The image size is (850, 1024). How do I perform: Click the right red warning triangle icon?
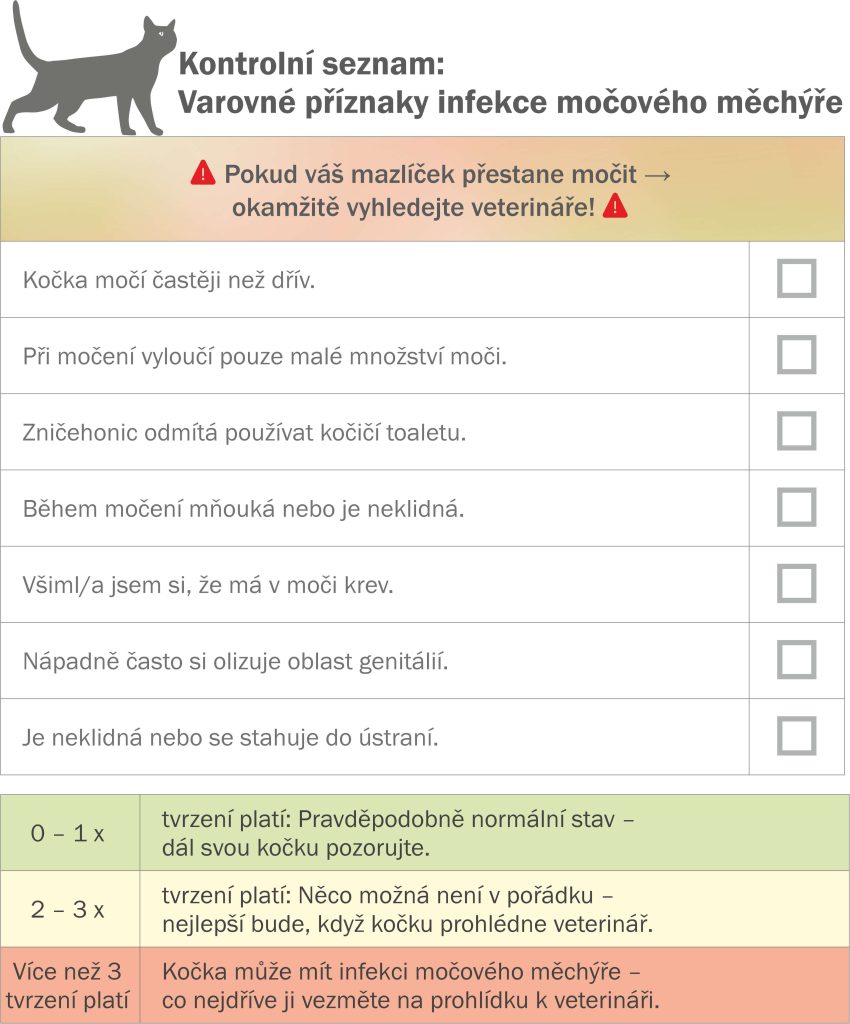coord(615,207)
